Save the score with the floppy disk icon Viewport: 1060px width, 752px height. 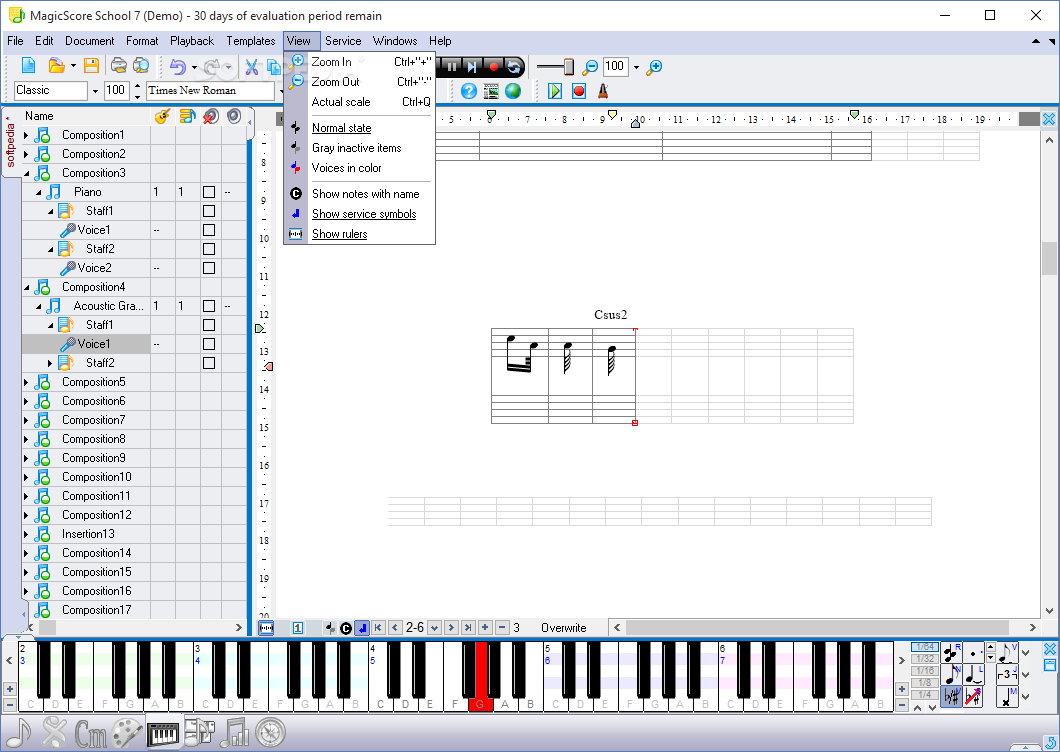coord(91,66)
